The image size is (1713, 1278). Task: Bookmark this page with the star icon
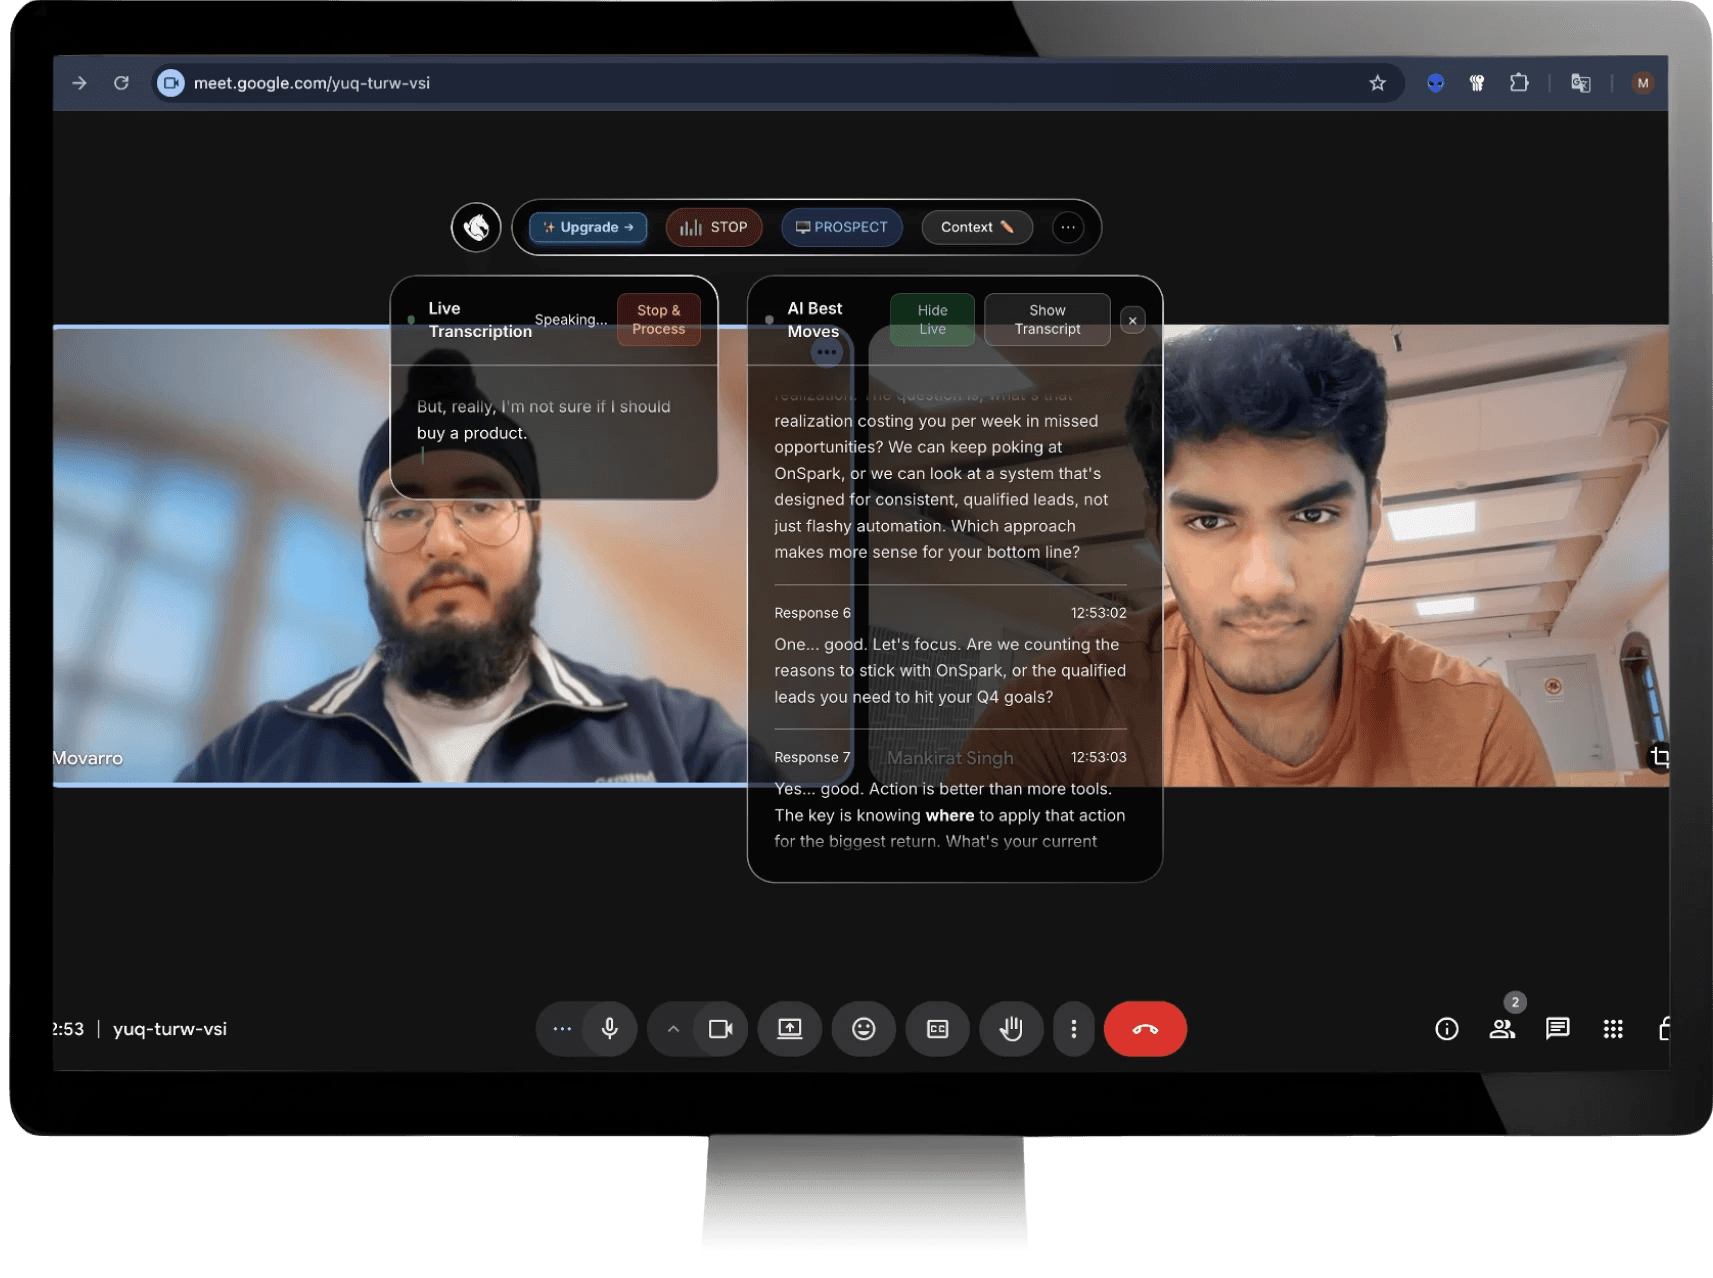(x=1377, y=83)
